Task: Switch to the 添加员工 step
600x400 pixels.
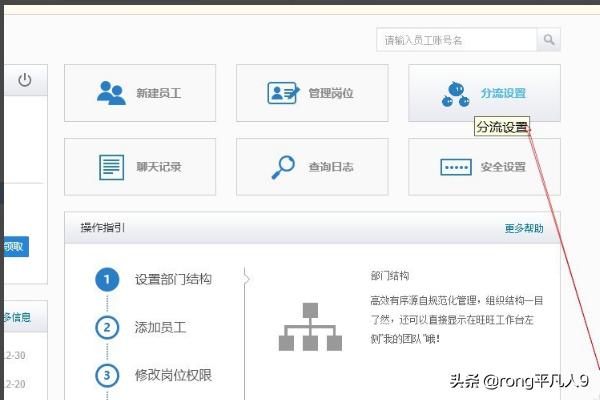Action: 159,327
